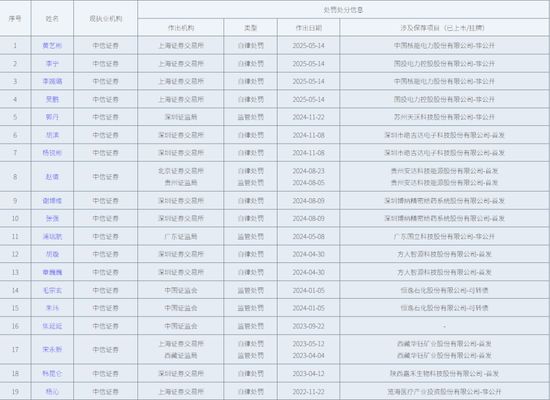Select the date cell 2023-09-22
The height and width of the screenshot is (400, 550).
click(x=308, y=326)
